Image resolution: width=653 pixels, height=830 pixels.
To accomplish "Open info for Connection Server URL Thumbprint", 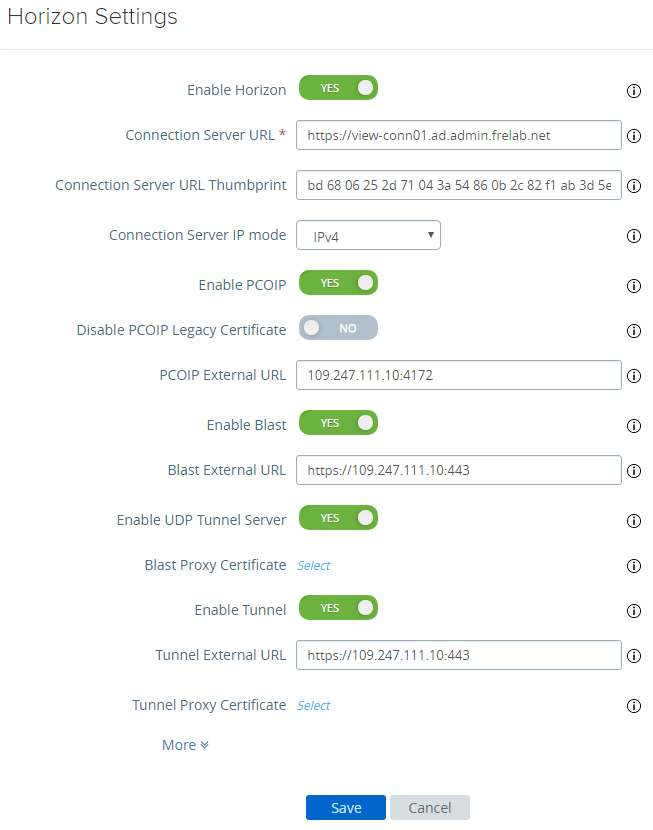I will point(633,186).
